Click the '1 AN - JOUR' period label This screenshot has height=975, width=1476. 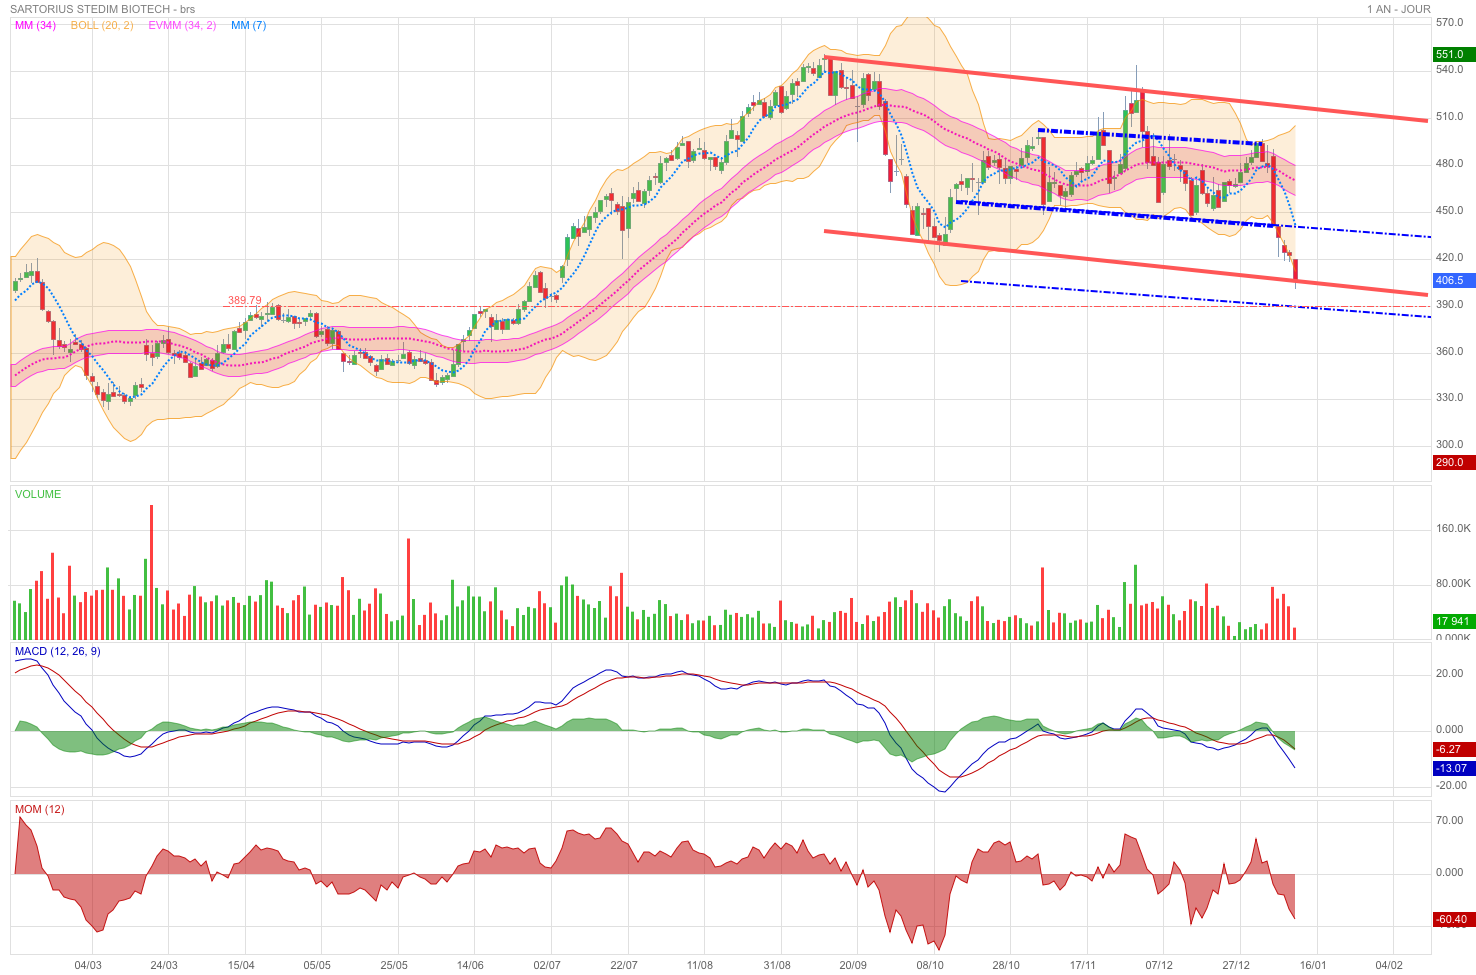point(1398,9)
